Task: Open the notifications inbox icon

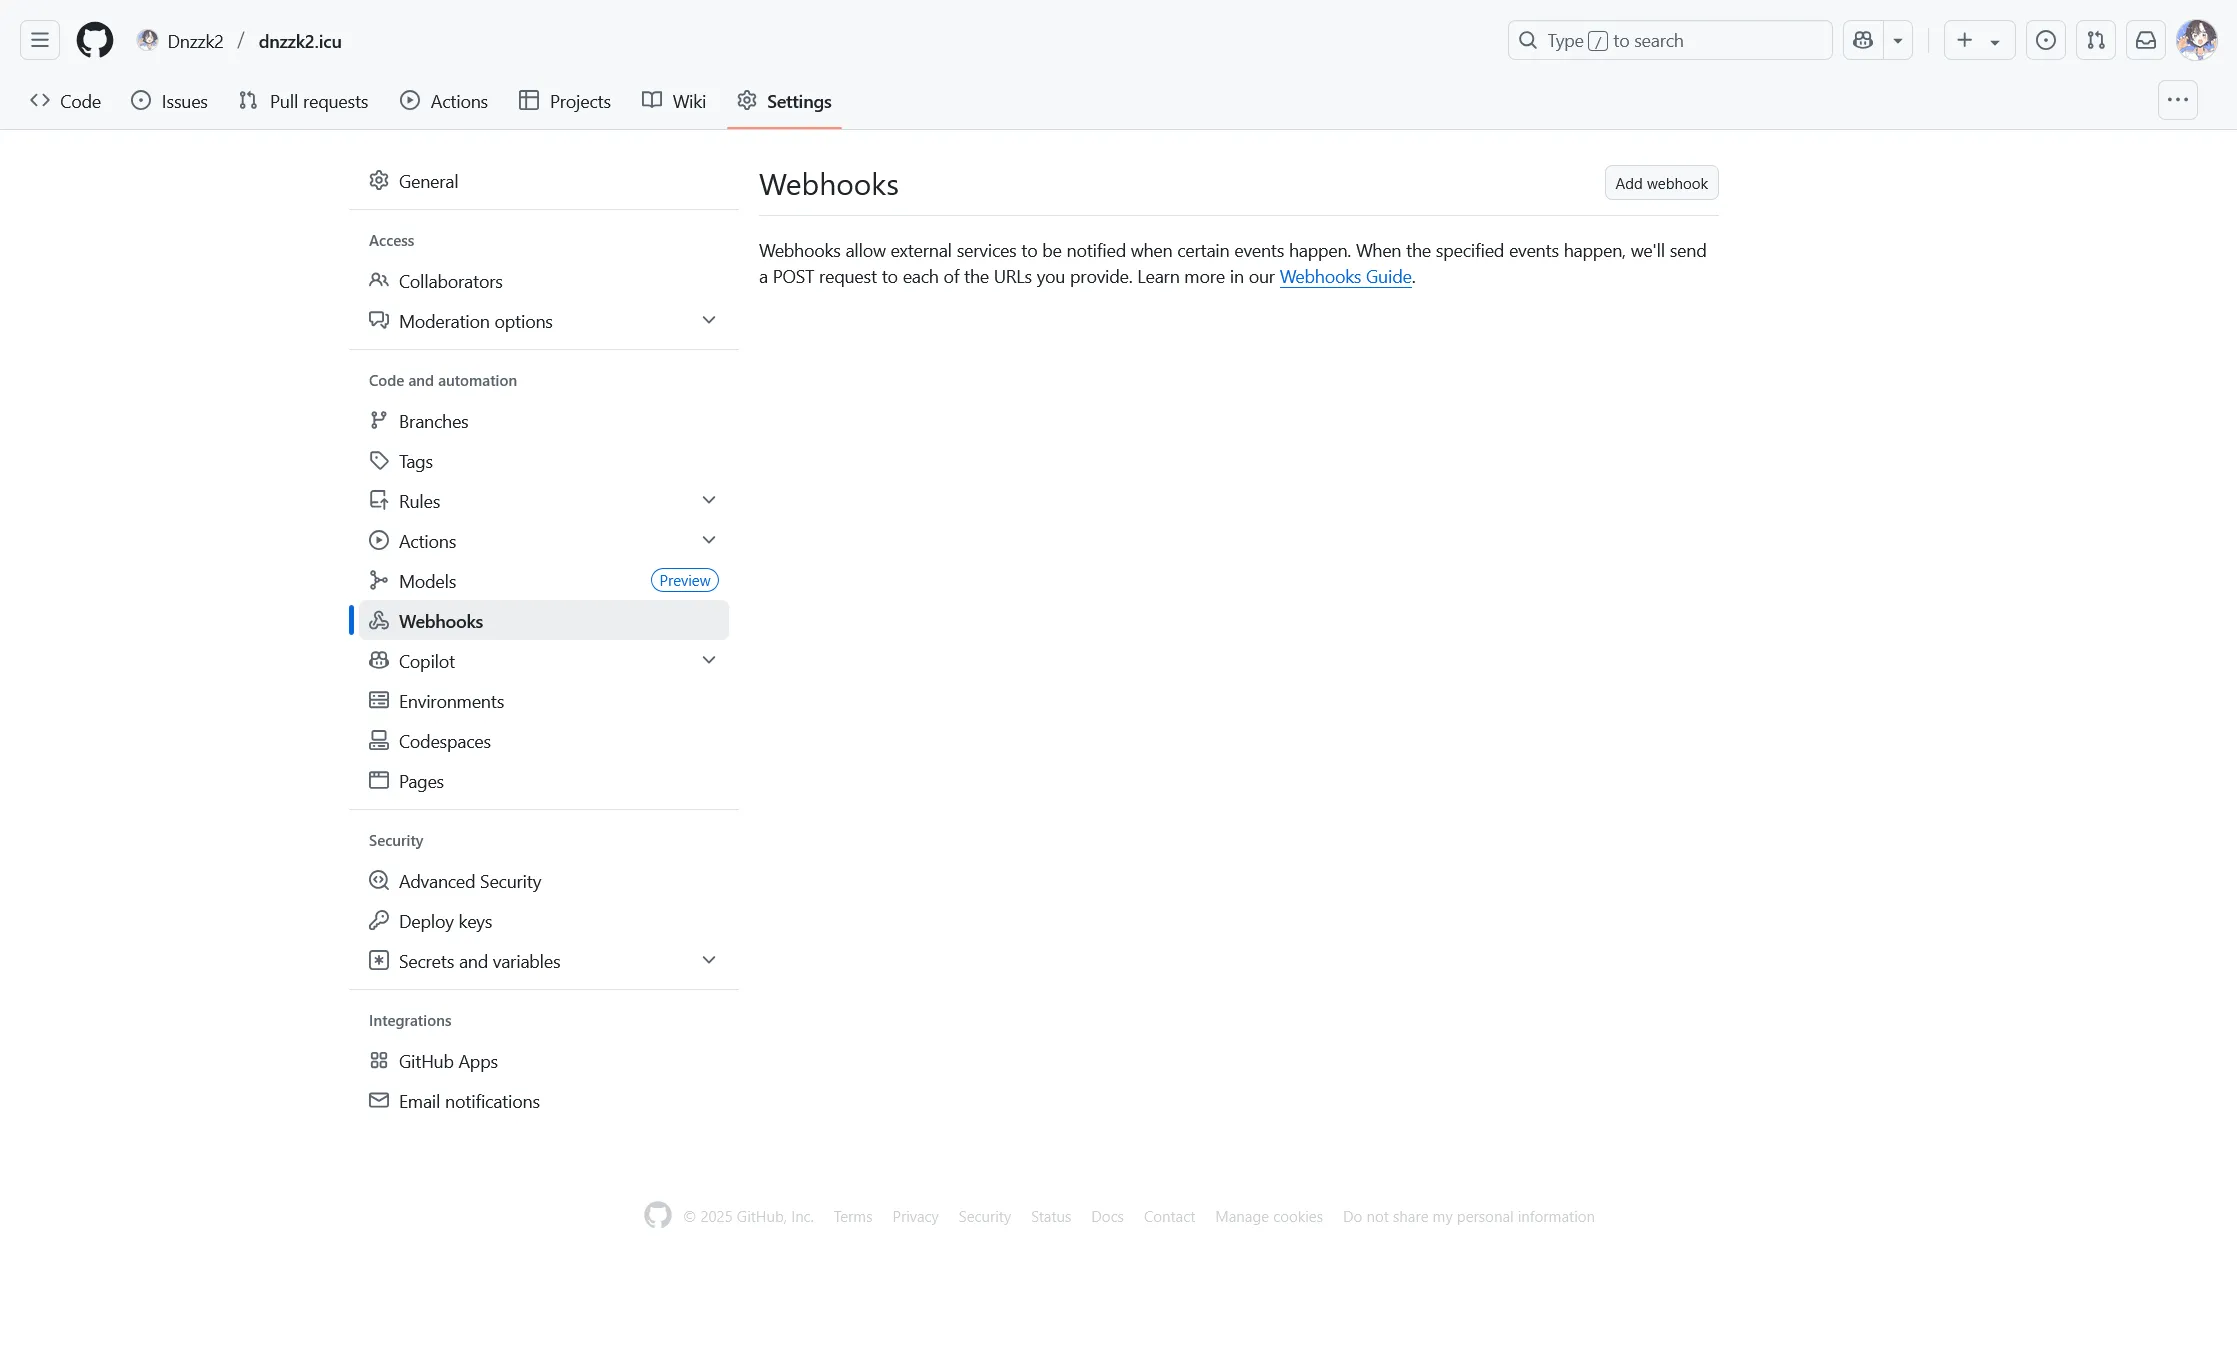Action: point(2146,40)
